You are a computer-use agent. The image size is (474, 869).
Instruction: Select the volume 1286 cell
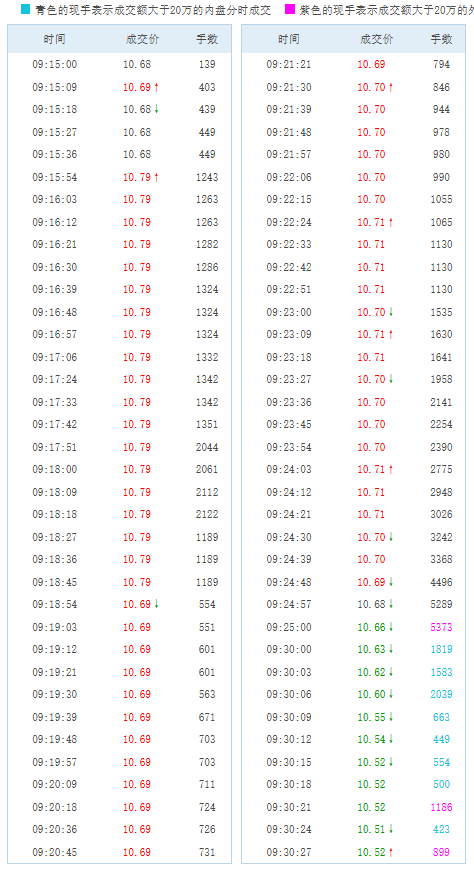click(x=207, y=267)
